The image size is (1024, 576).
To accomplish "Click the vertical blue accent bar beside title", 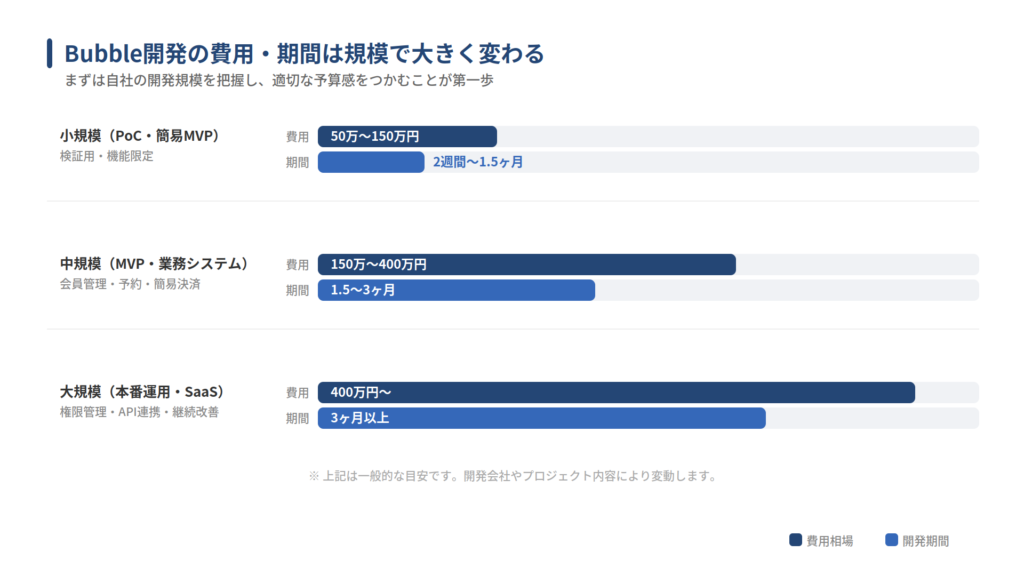I will pyautogui.click(x=50, y=53).
